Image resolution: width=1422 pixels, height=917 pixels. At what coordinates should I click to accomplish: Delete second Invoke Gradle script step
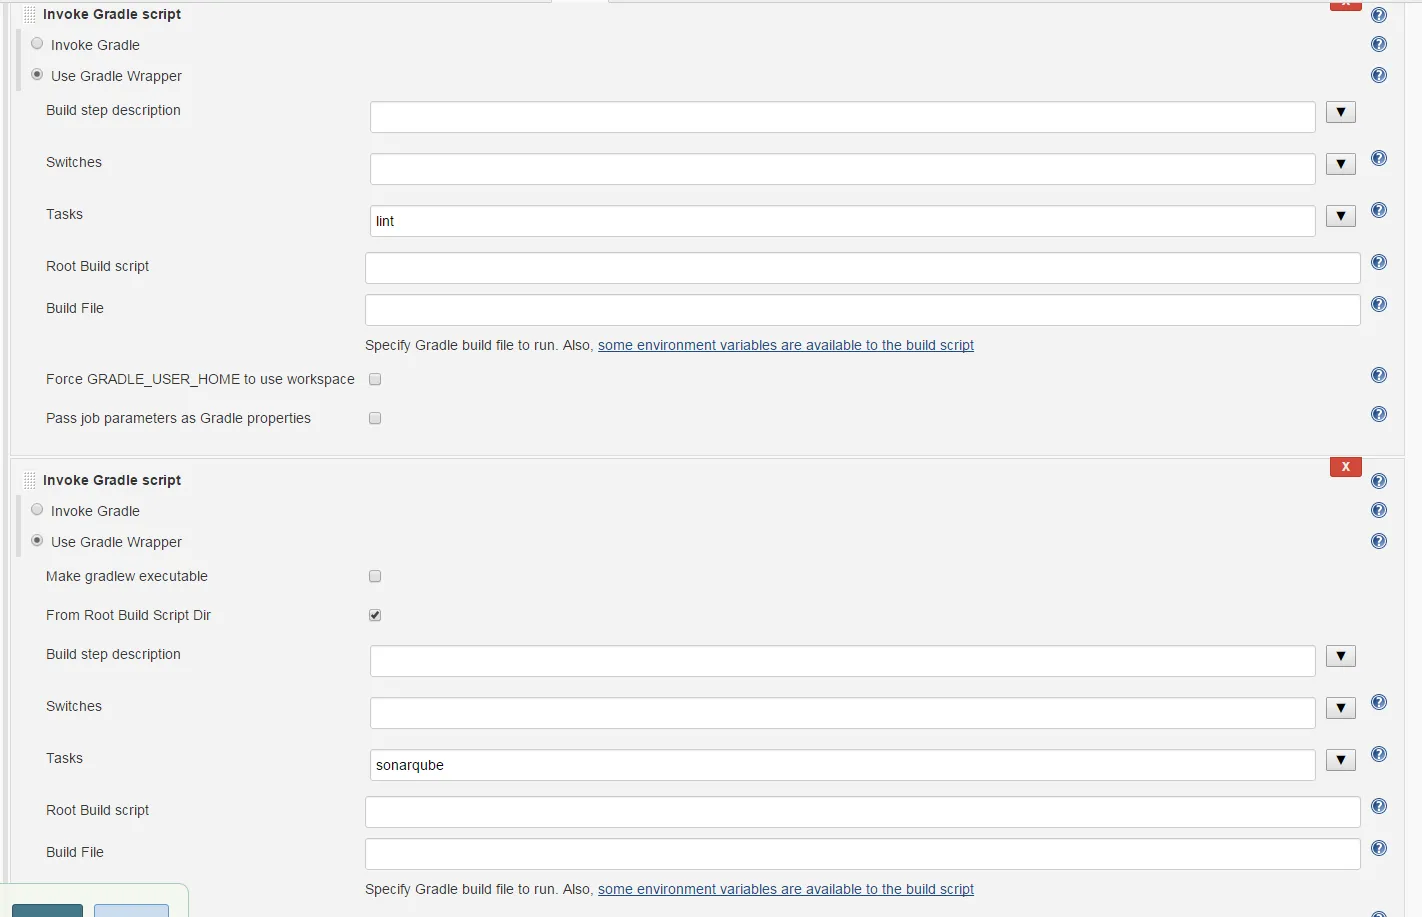tap(1345, 467)
